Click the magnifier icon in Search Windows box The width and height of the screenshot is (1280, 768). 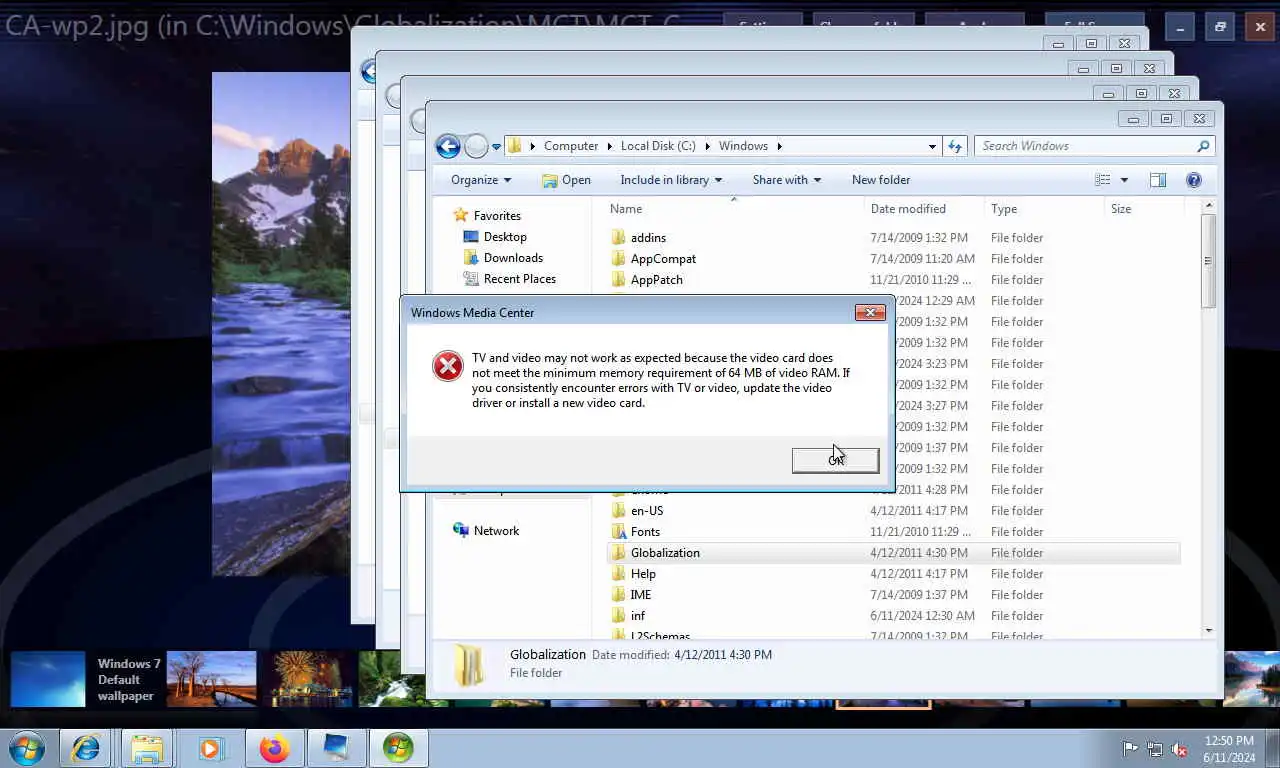(x=1203, y=146)
